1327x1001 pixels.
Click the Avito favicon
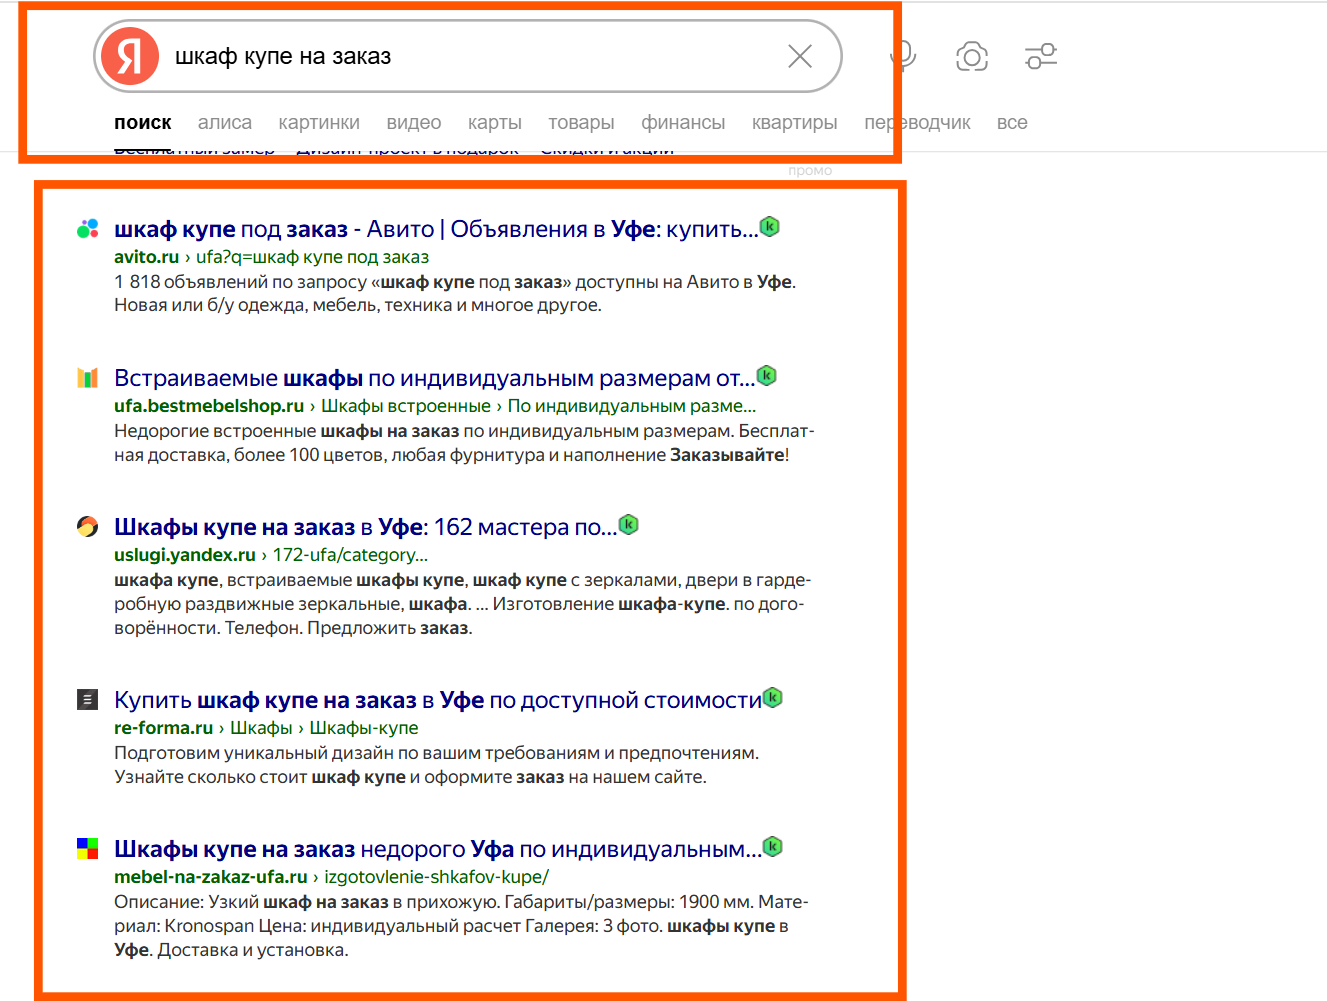(x=88, y=229)
